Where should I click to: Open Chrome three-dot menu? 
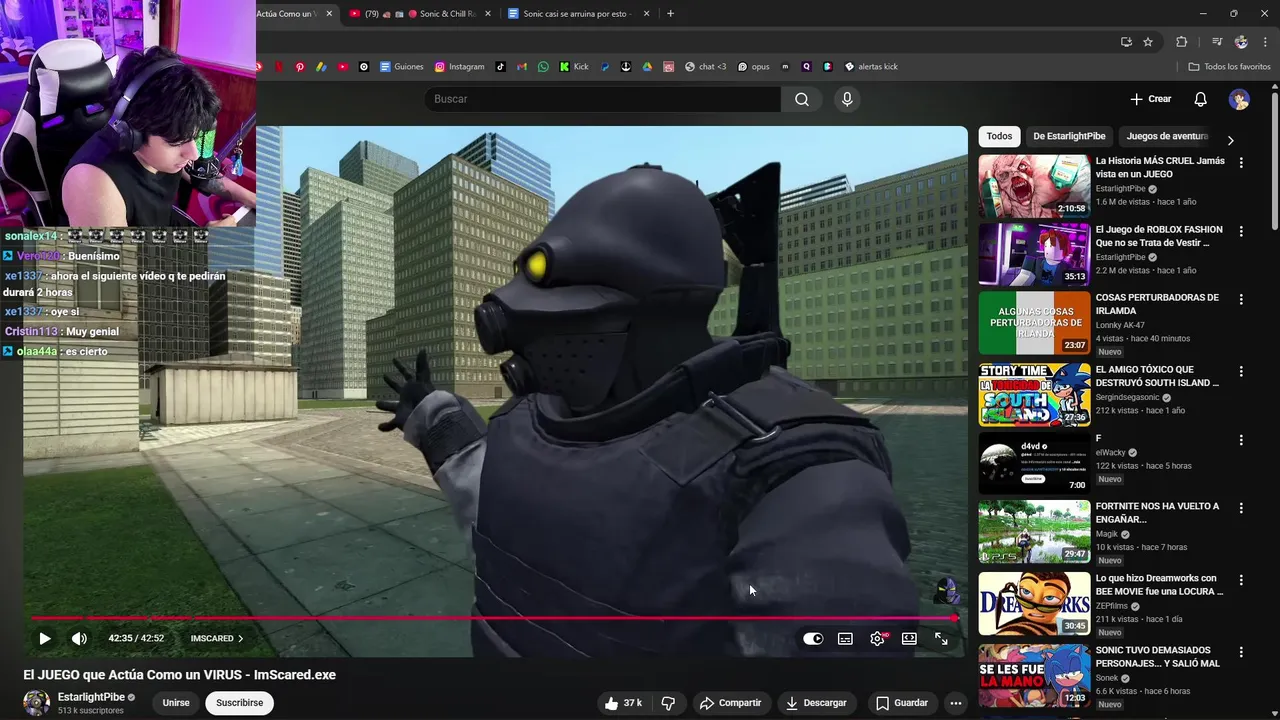1265,42
